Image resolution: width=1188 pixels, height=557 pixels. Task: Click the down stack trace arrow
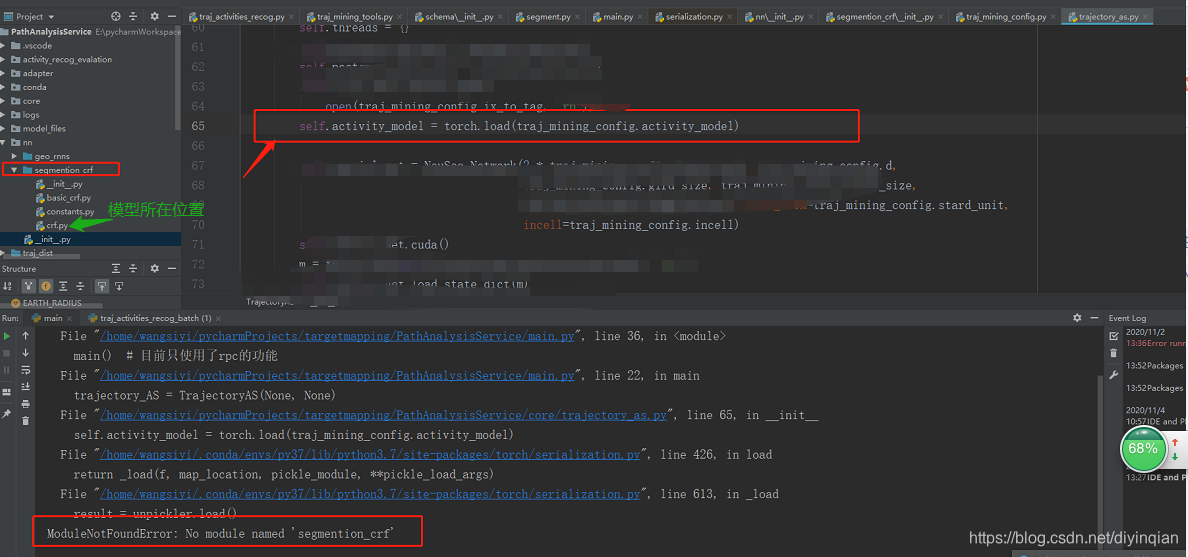click(26, 352)
